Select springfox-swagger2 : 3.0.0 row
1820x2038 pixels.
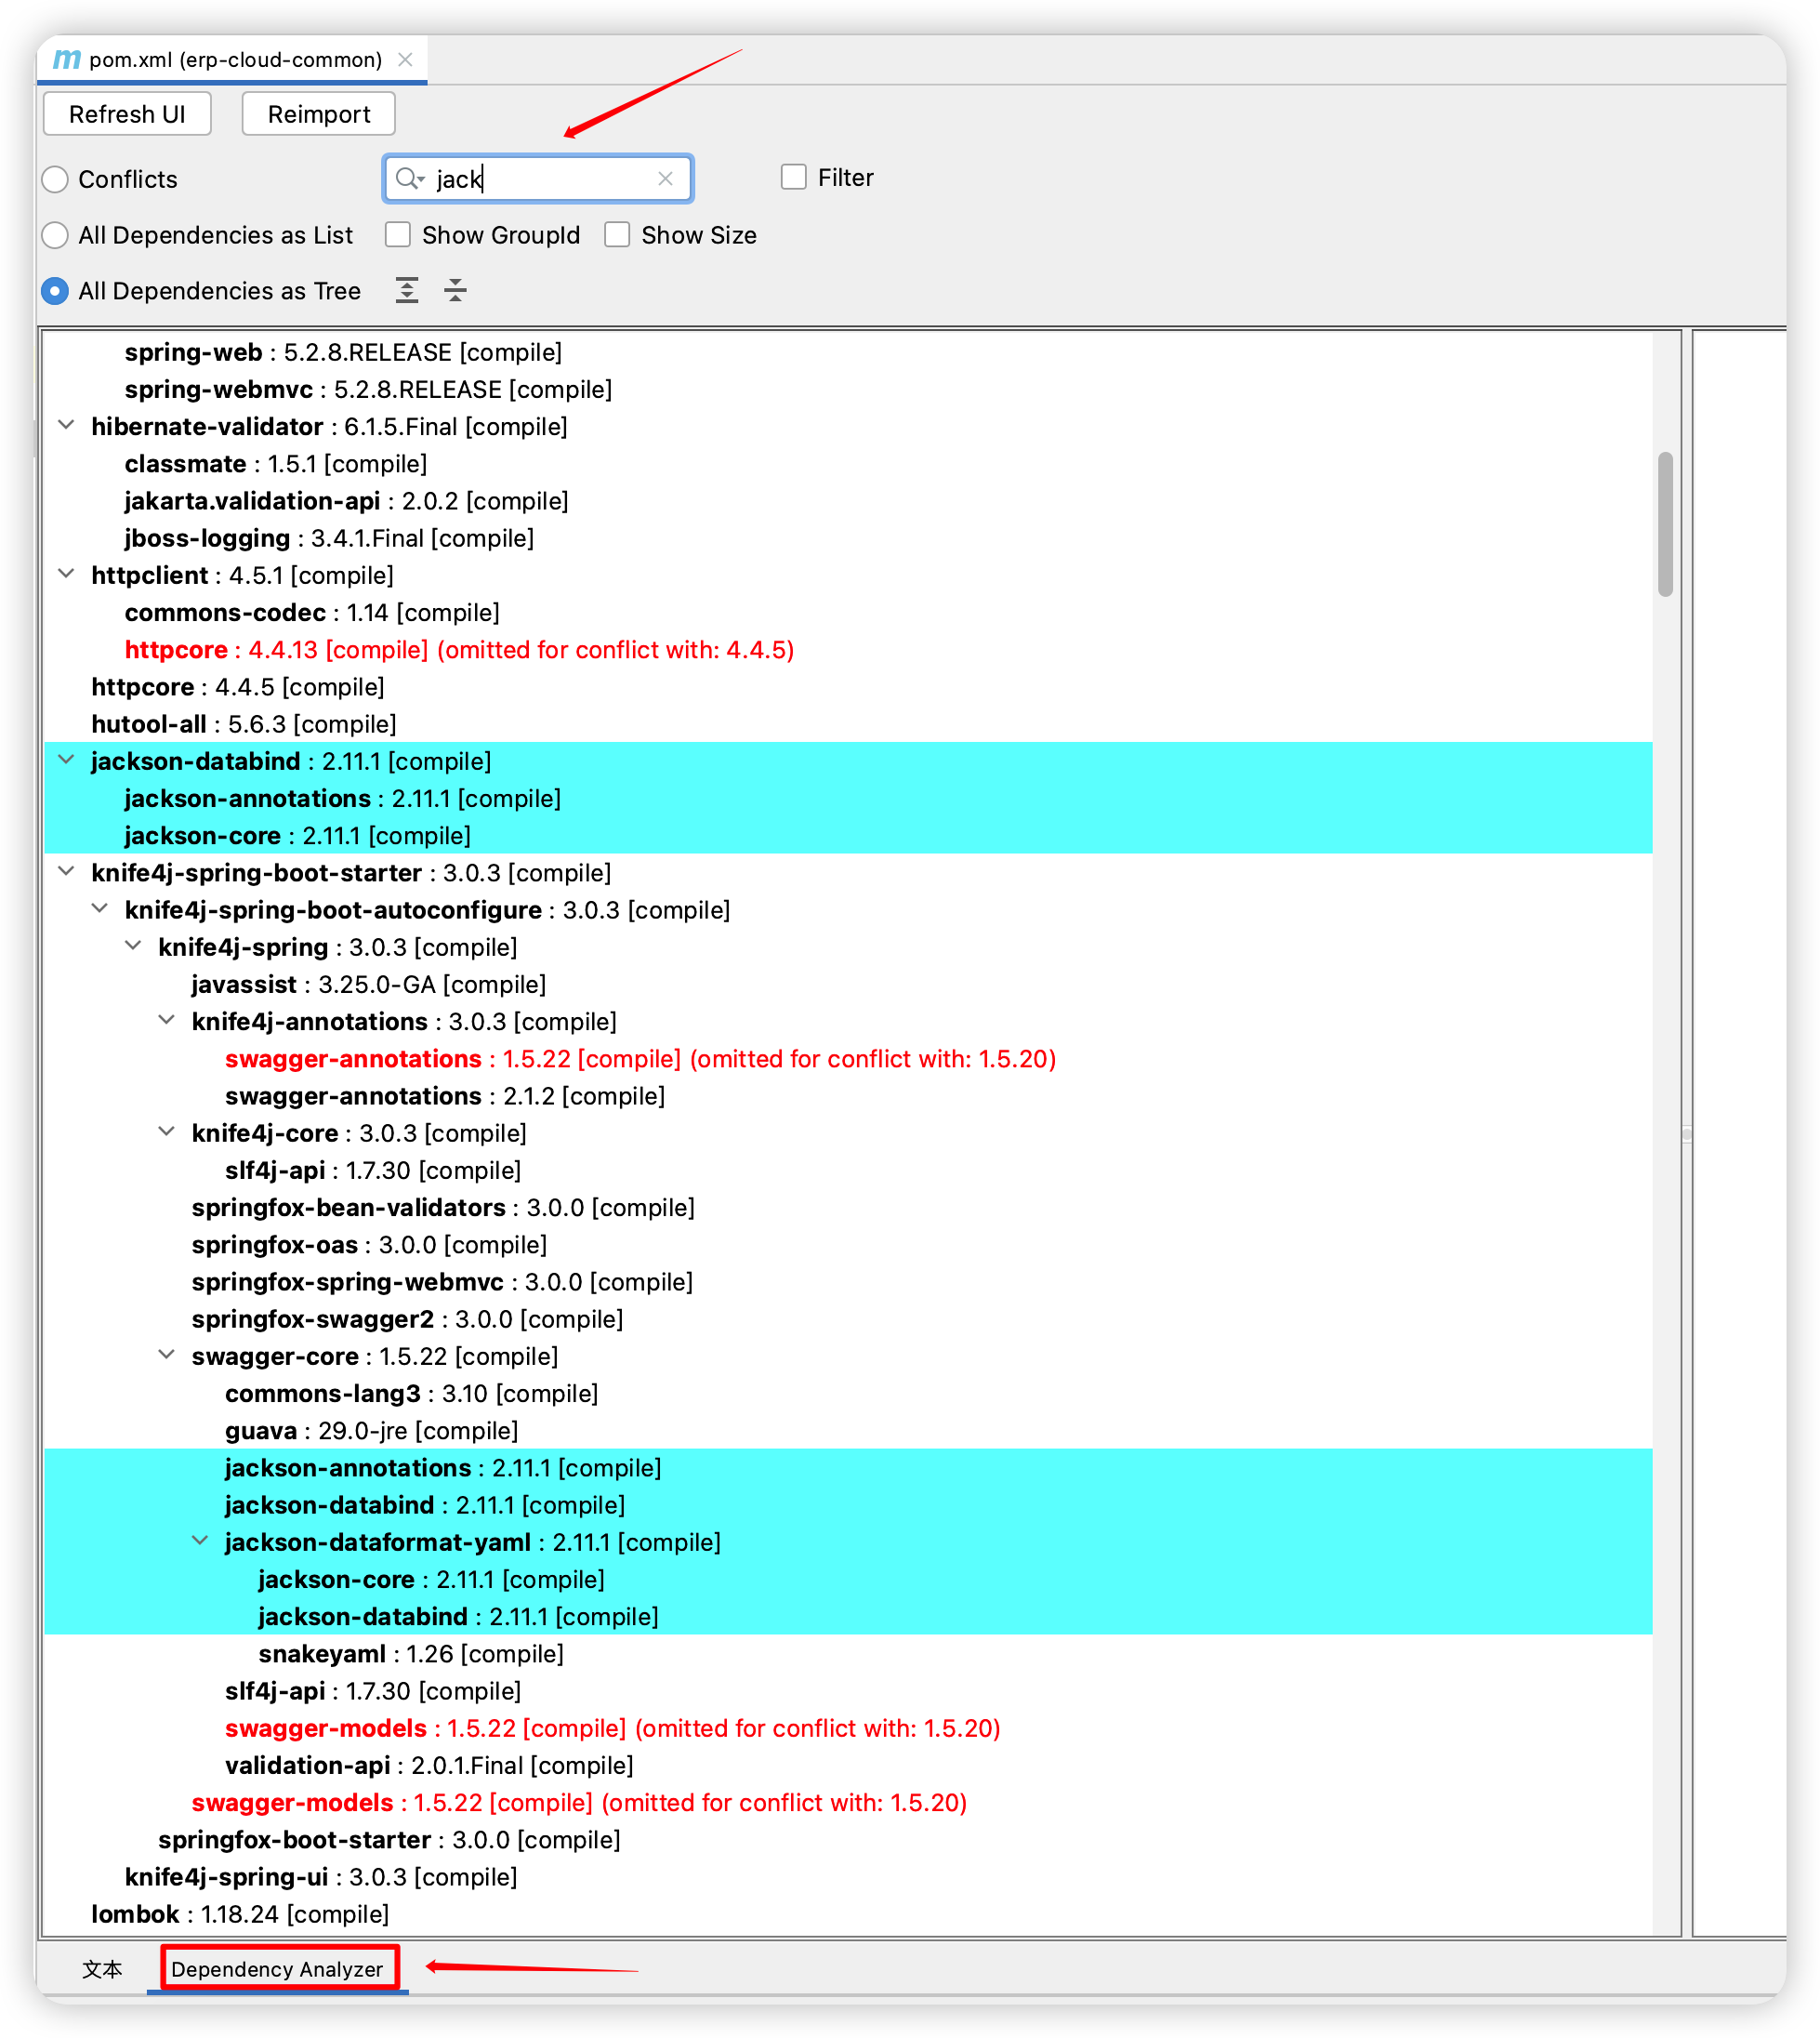[407, 1319]
